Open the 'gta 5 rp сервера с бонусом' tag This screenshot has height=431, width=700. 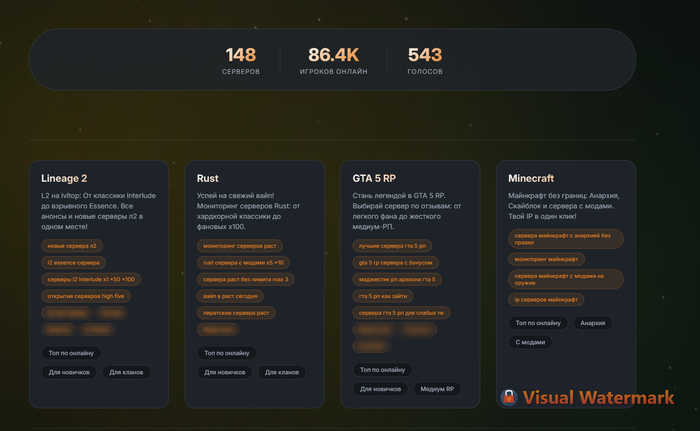click(396, 263)
